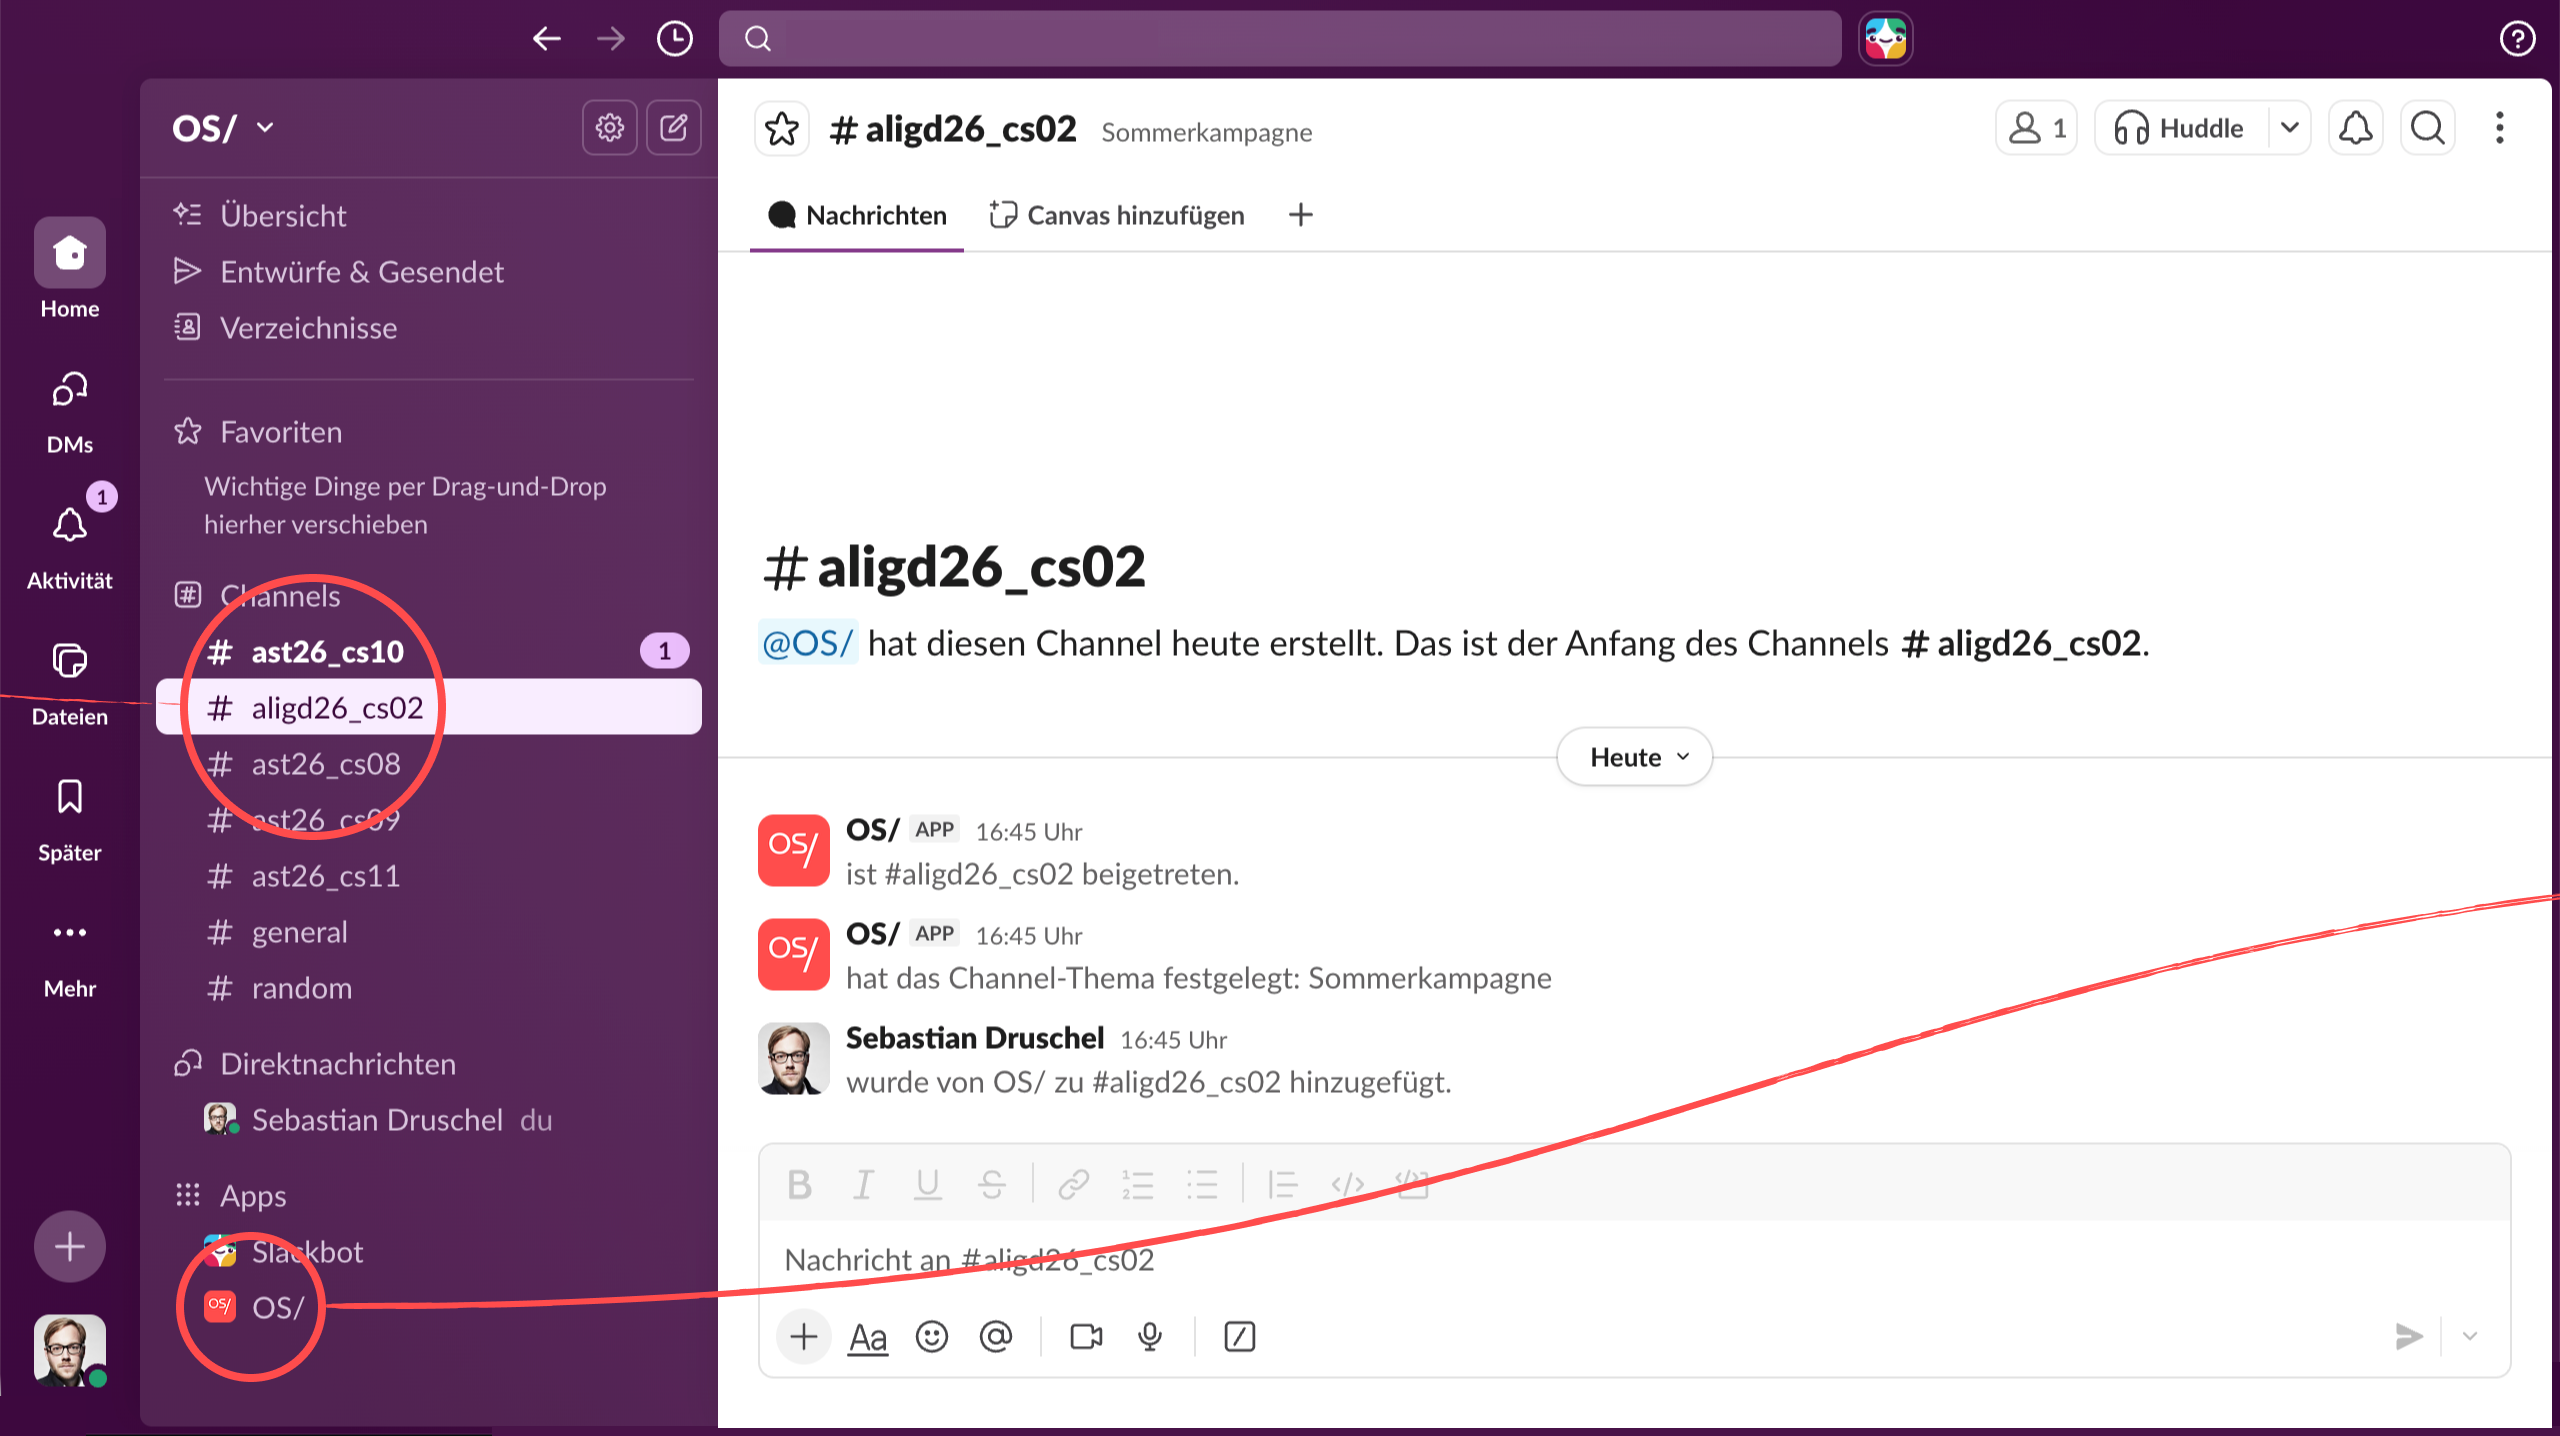Viewport: 2560px width, 1436px height.
Task: Expand the Heute date dropdown
Action: pyautogui.click(x=1635, y=757)
